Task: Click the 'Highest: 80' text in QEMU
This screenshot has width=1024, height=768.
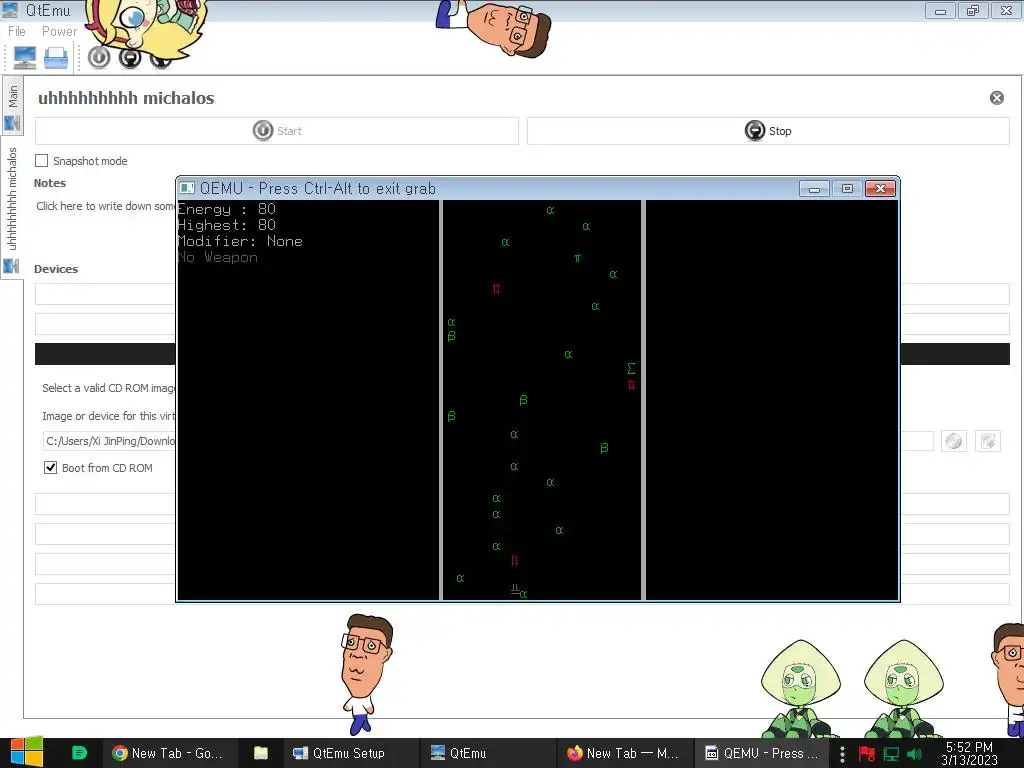Action: (227, 225)
